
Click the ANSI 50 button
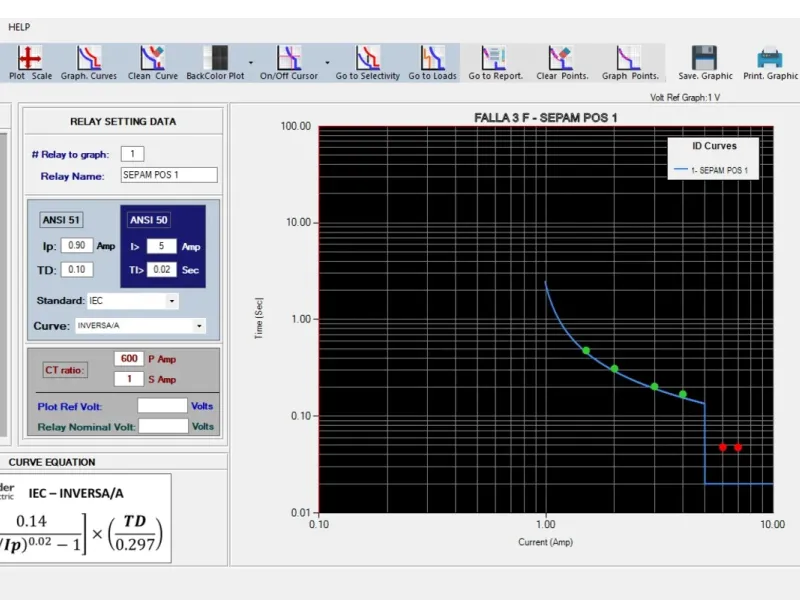pos(148,220)
